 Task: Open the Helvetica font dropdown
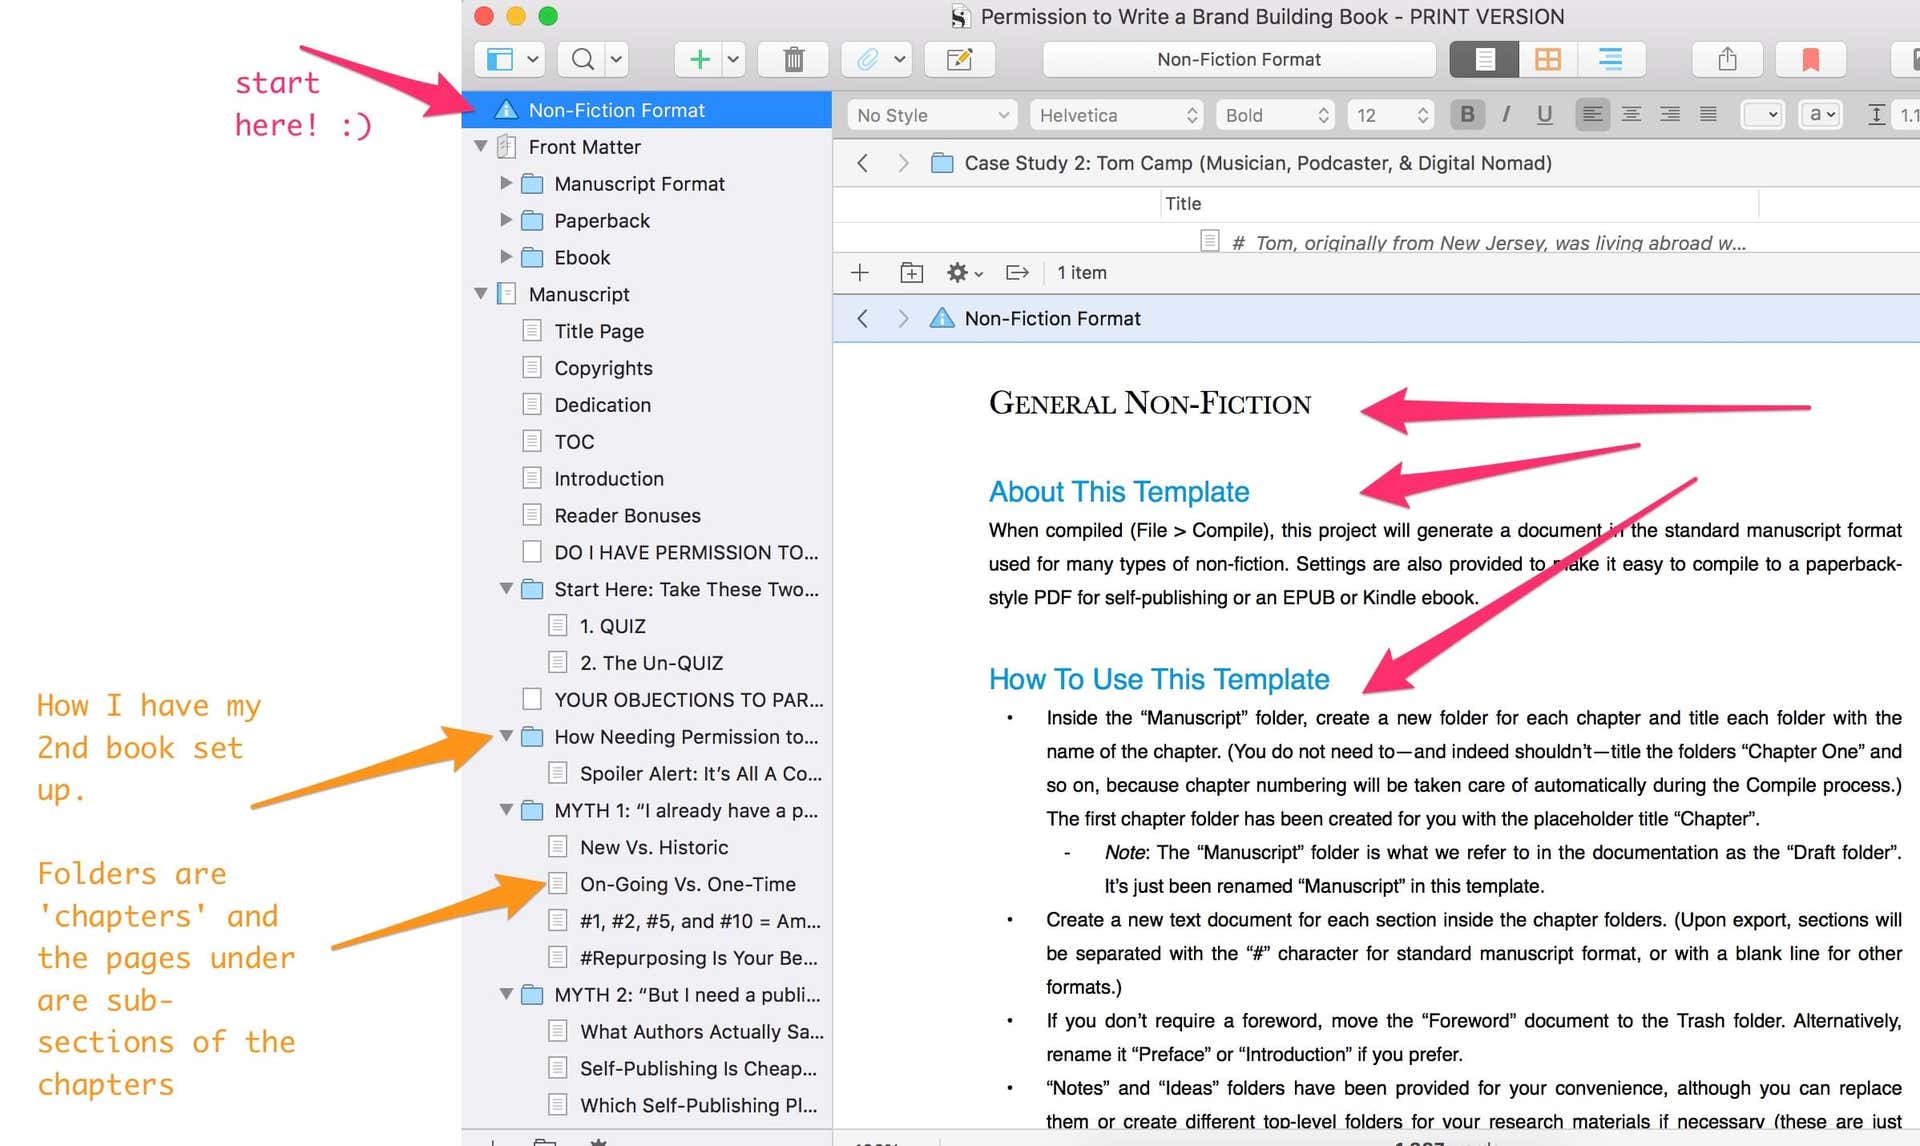tap(1116, 115)
